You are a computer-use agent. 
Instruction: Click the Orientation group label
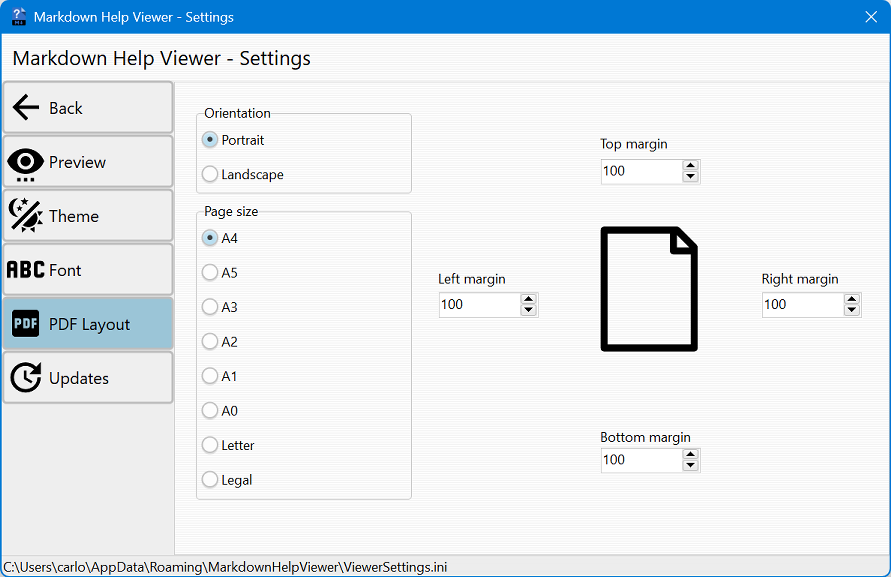237,113
